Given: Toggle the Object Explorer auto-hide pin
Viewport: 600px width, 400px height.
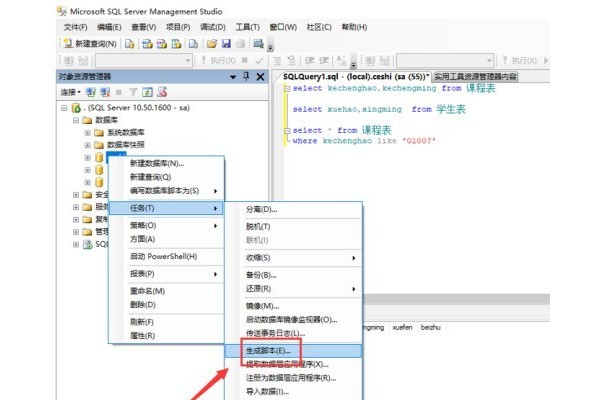Looking at the screenshot, I should pyautogui.click(x=246, y=77).
